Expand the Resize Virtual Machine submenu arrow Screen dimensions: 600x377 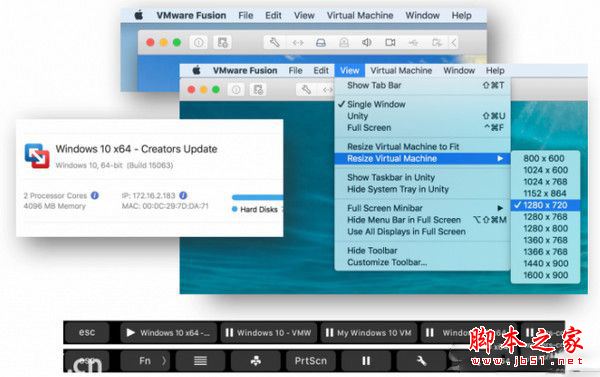[501, 158]
